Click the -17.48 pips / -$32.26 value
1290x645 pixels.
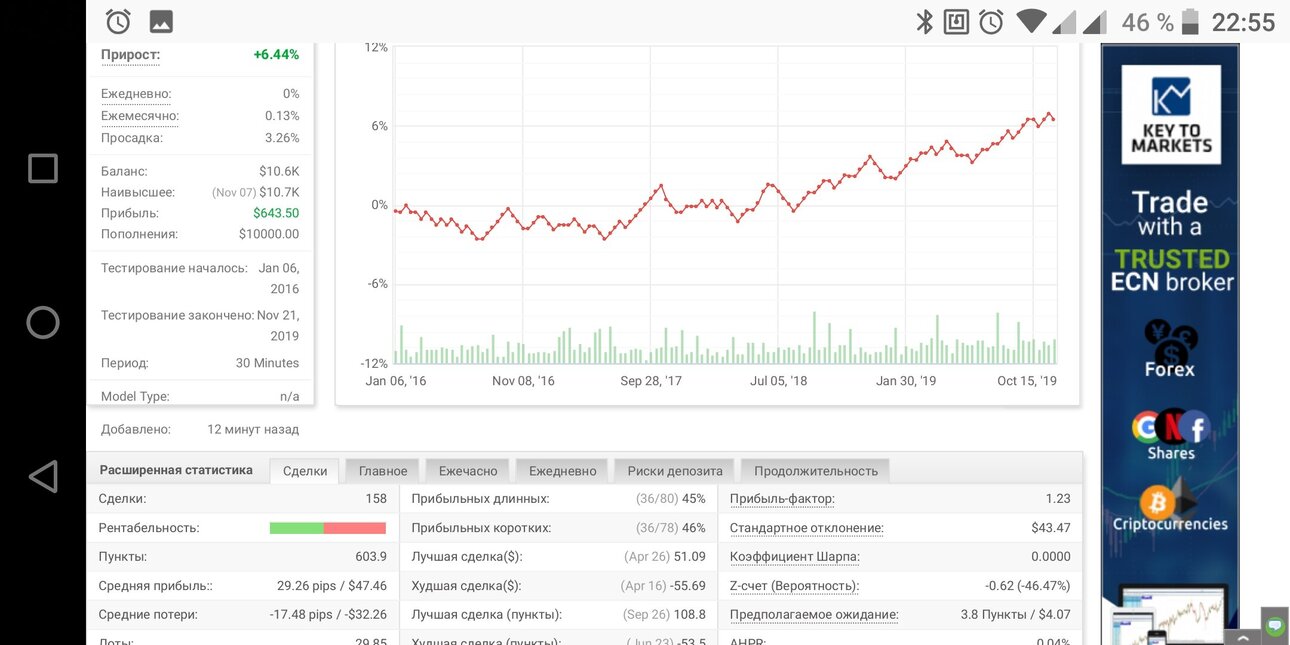tap(328, 615)
